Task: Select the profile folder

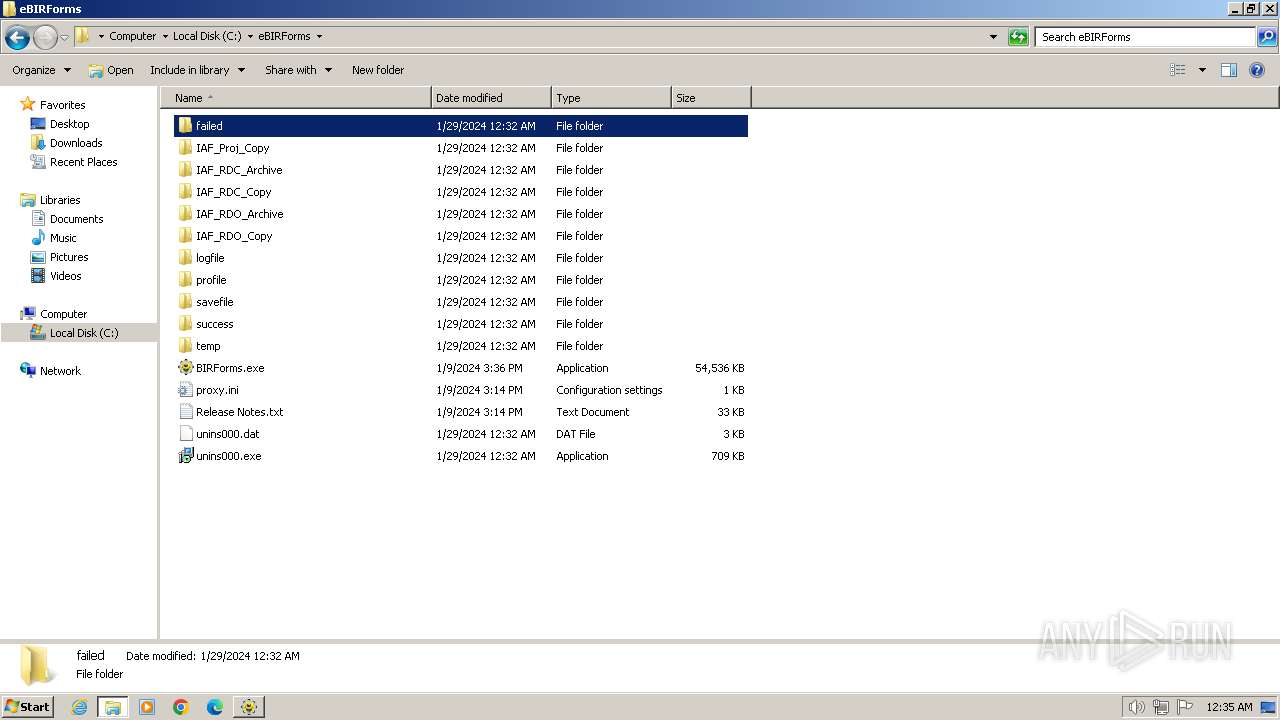Action: (x=460, y=280)
